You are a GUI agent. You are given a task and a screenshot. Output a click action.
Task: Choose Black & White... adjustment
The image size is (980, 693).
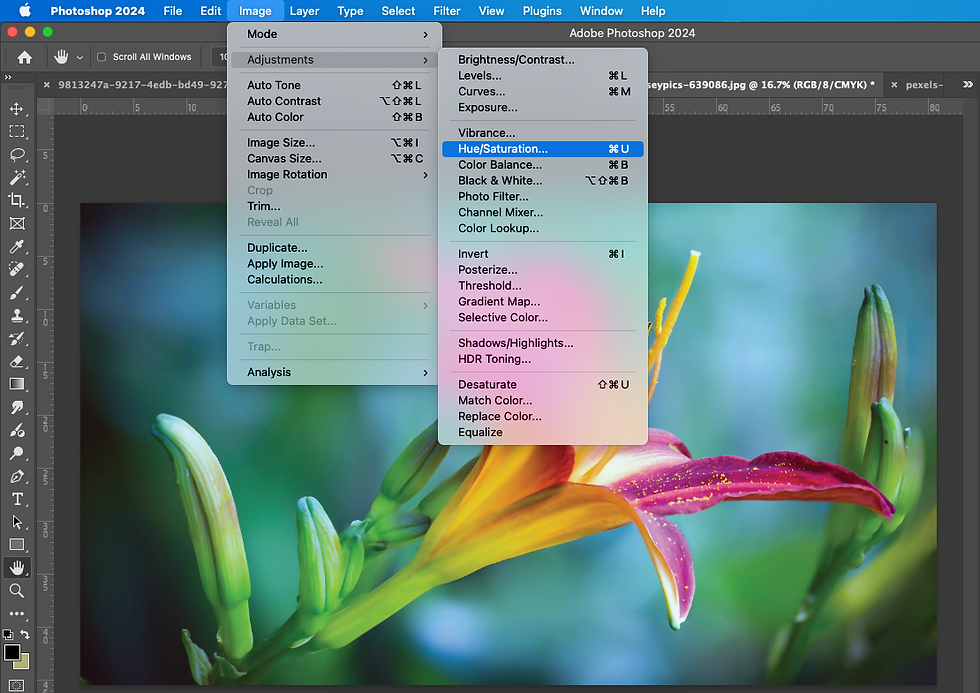(x=542, y=181)
